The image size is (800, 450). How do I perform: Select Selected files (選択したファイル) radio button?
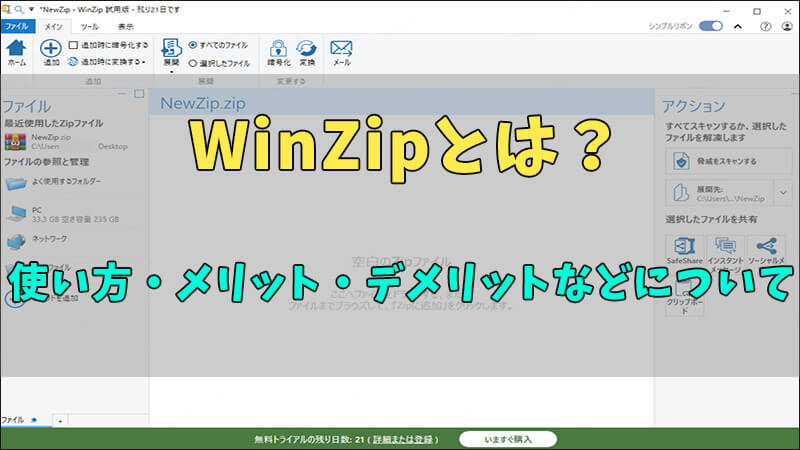192,63
